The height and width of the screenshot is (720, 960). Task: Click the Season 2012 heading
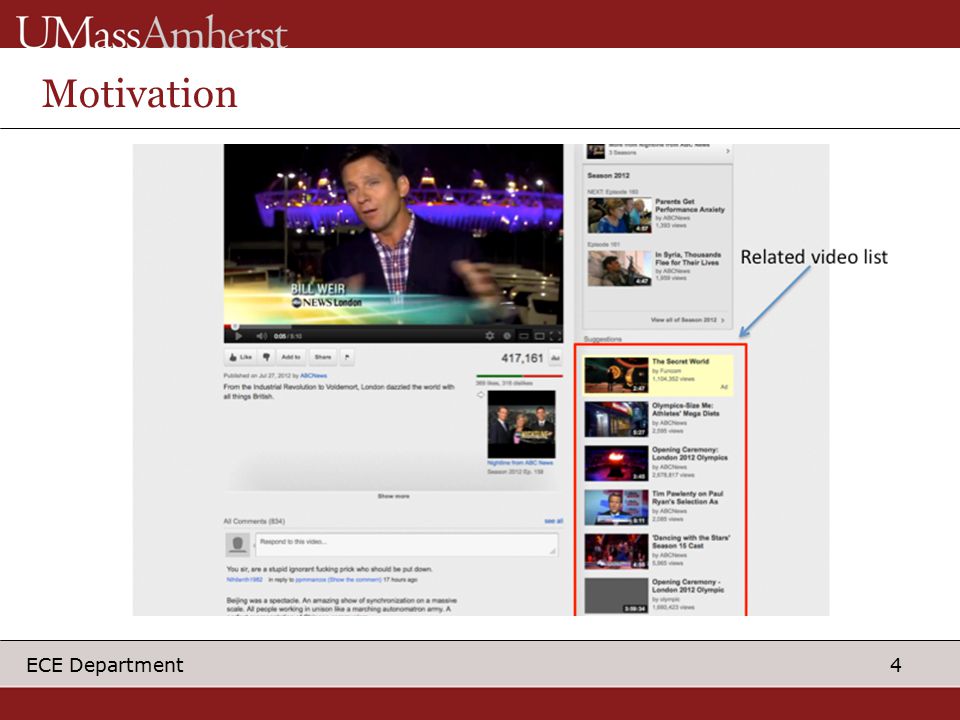(608, 176)
